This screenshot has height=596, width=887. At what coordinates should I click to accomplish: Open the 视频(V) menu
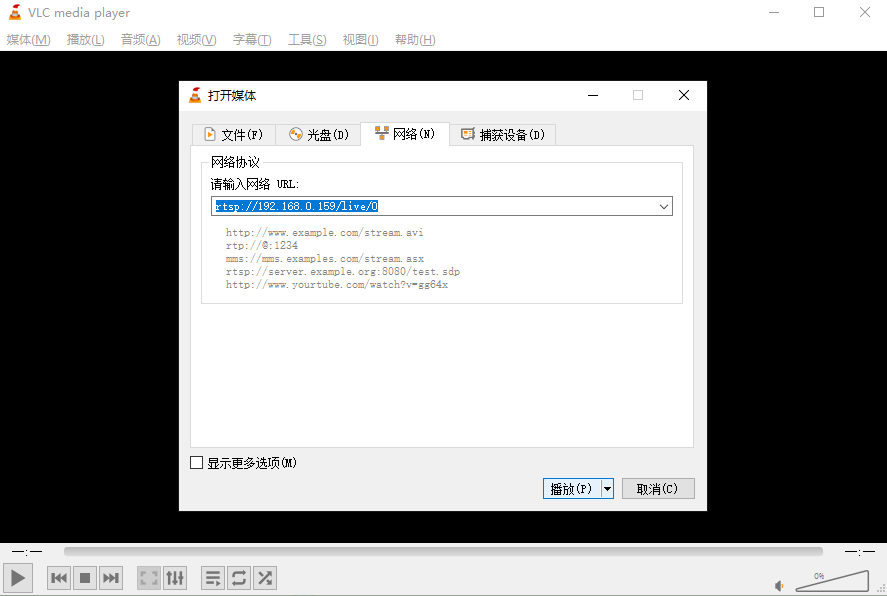(x=196, y=40)
